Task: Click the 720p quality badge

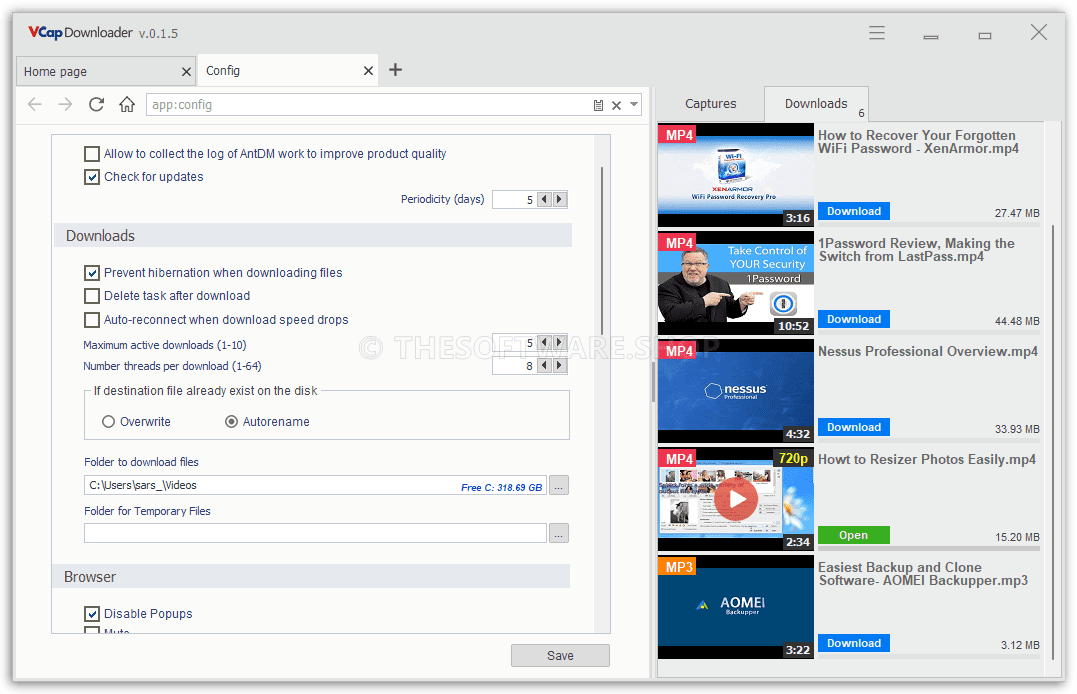Action: (793, 458)
